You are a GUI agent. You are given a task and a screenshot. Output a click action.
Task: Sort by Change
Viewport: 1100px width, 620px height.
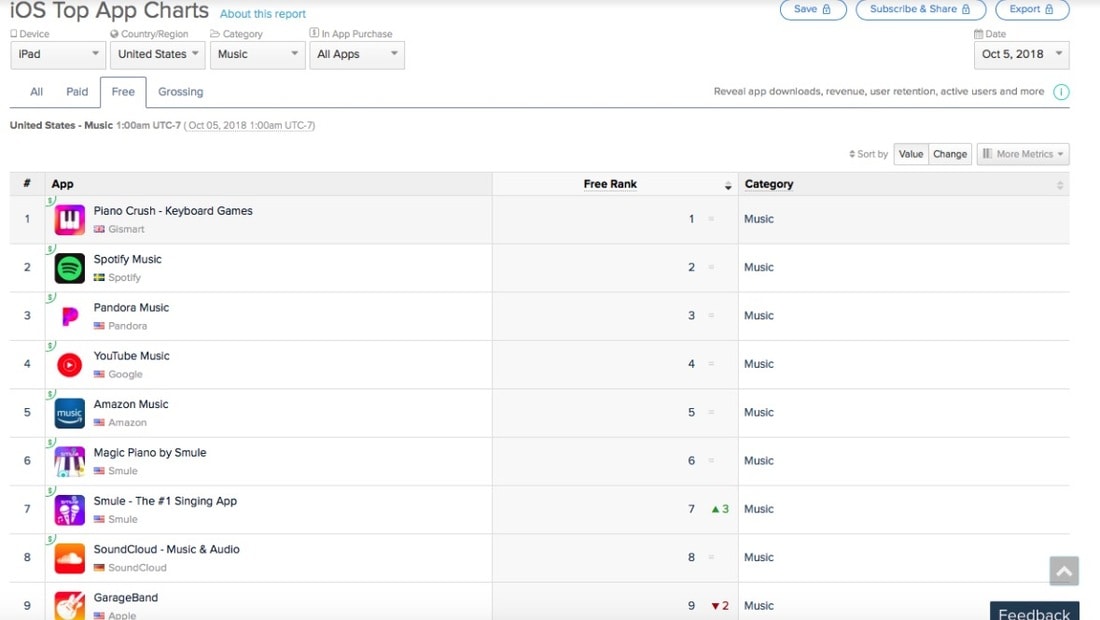click(950, 154)
